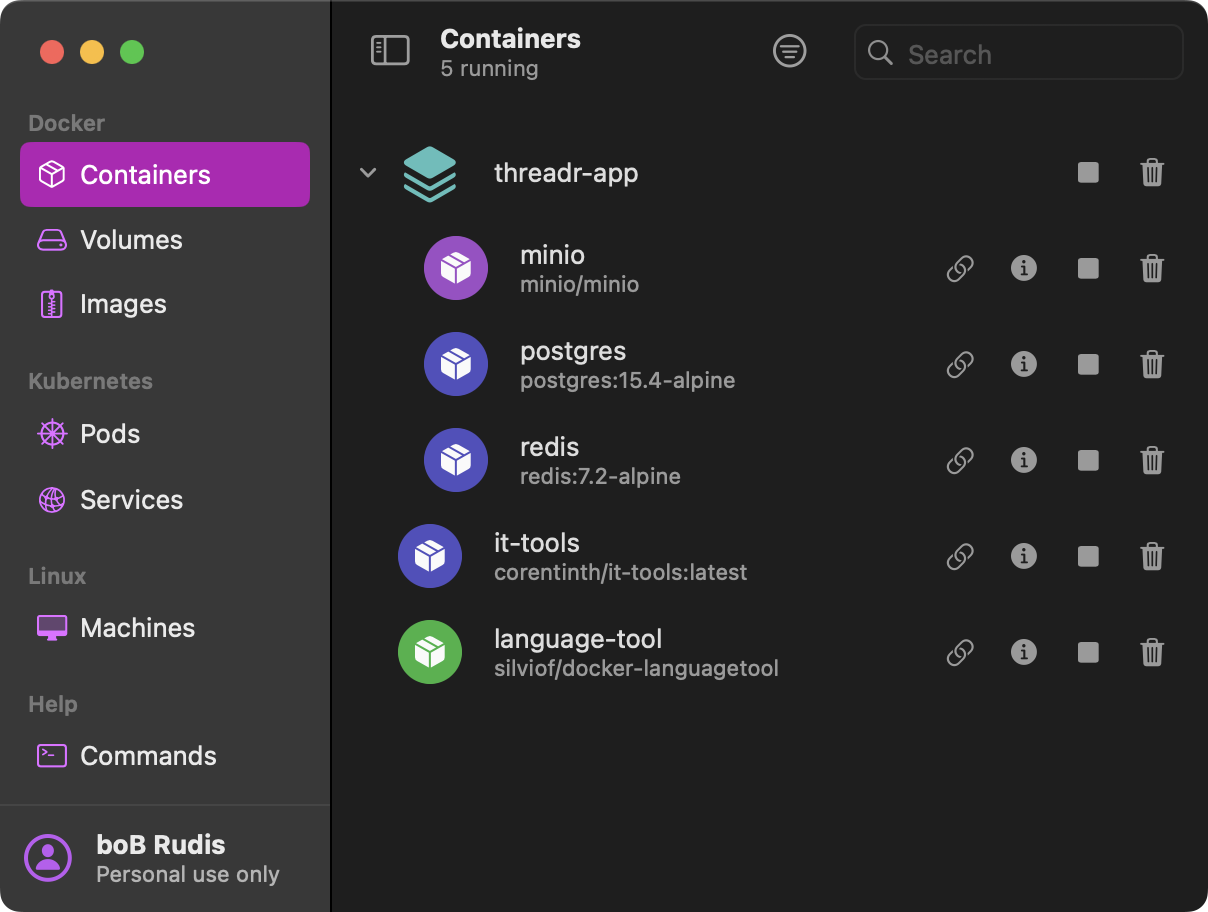This screenshot has width=1208, height=912.
Task: Delete the threadr-app compose group
Action: (1152, 173)
